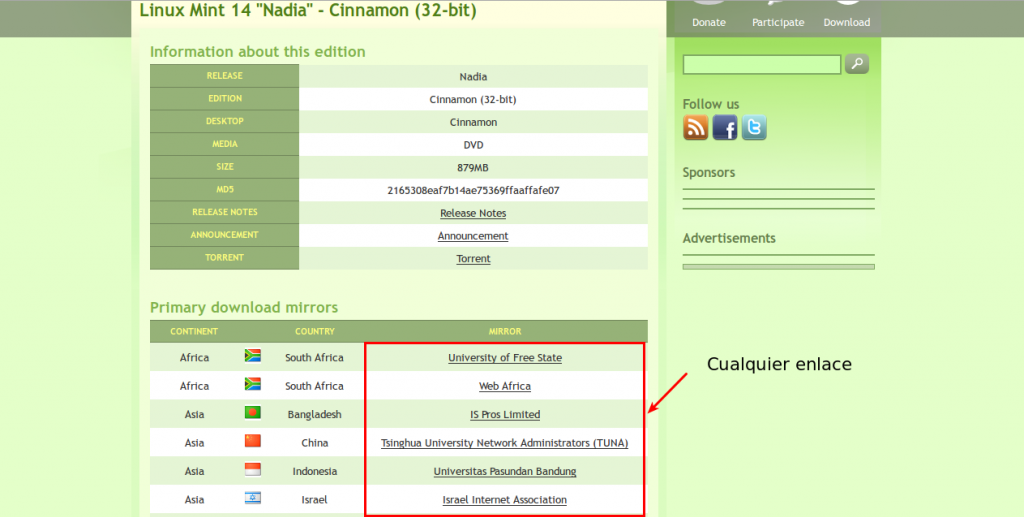The width and height of the screenshot is (1024, 517).
Task: Choose the Israel Internet Association mirror
Action: (x=505, y=499)
